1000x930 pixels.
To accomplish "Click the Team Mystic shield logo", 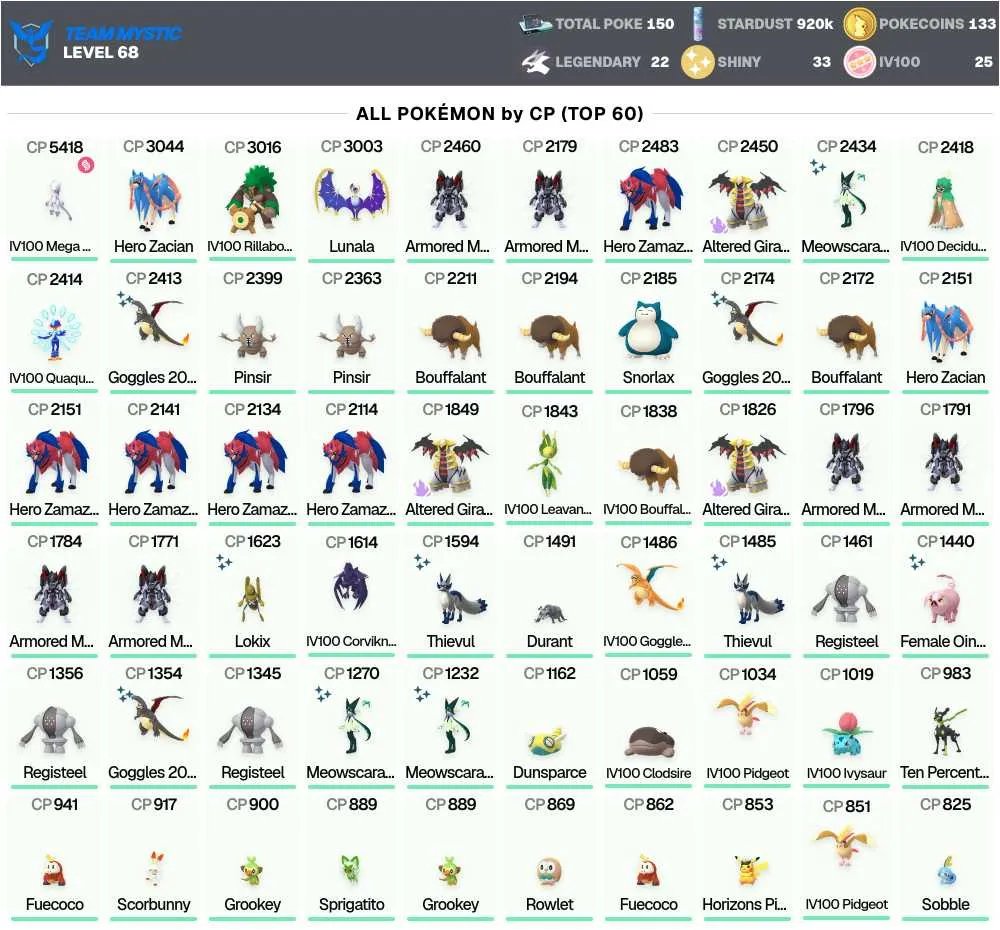I will click(32, 43).
